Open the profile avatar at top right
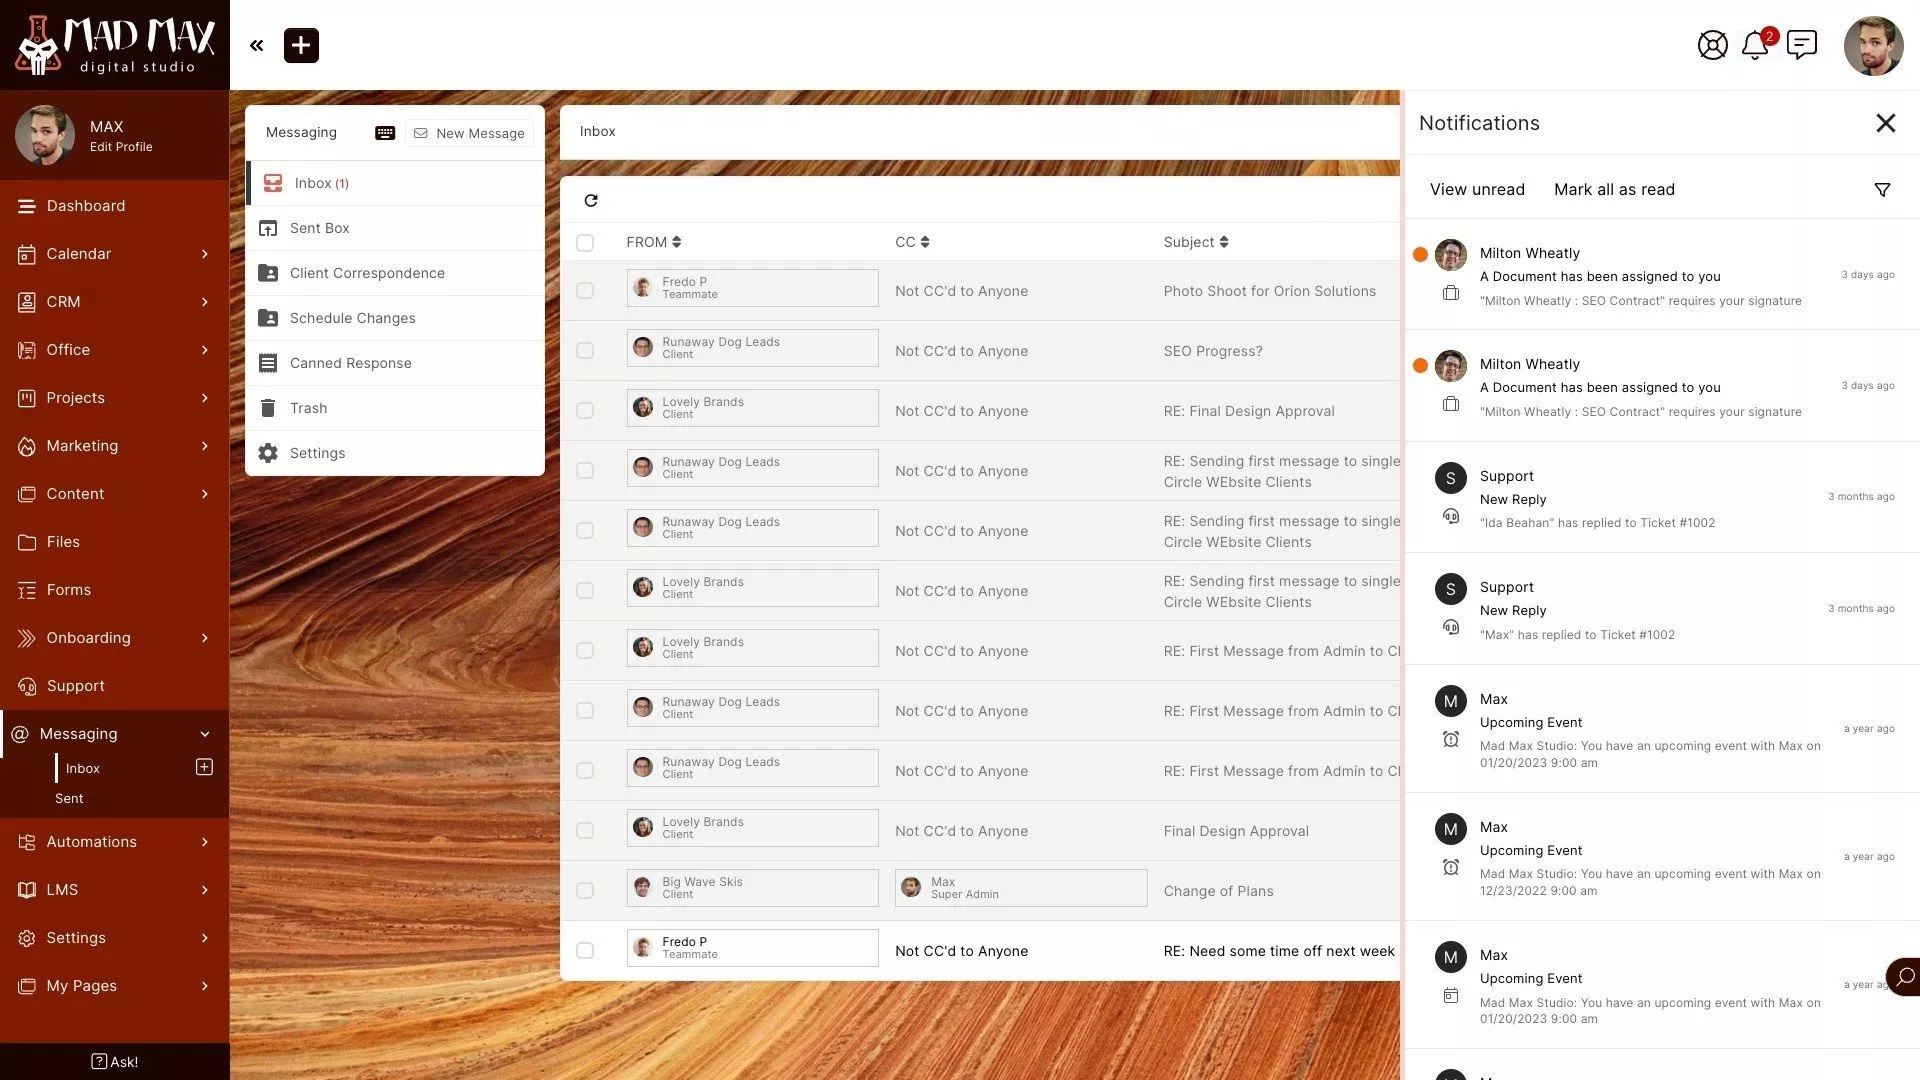This screenshot has height=1080, width=1920. point(1872,45)
